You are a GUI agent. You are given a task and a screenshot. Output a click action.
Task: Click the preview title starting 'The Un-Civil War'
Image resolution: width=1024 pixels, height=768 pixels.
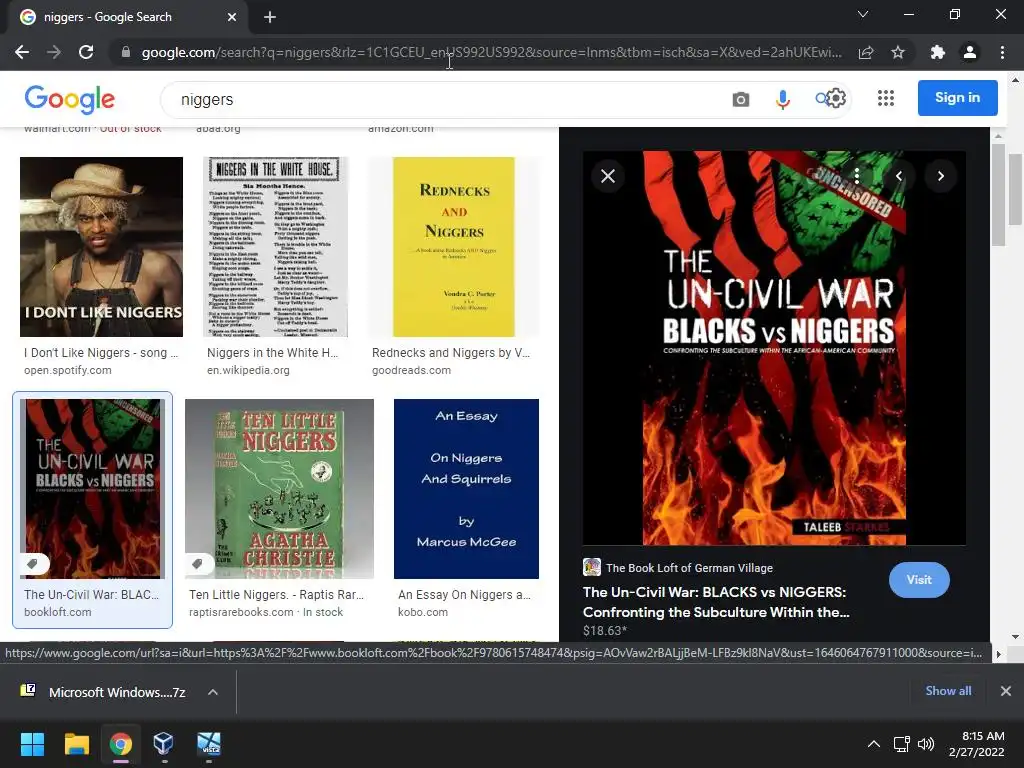pos(716,602)
